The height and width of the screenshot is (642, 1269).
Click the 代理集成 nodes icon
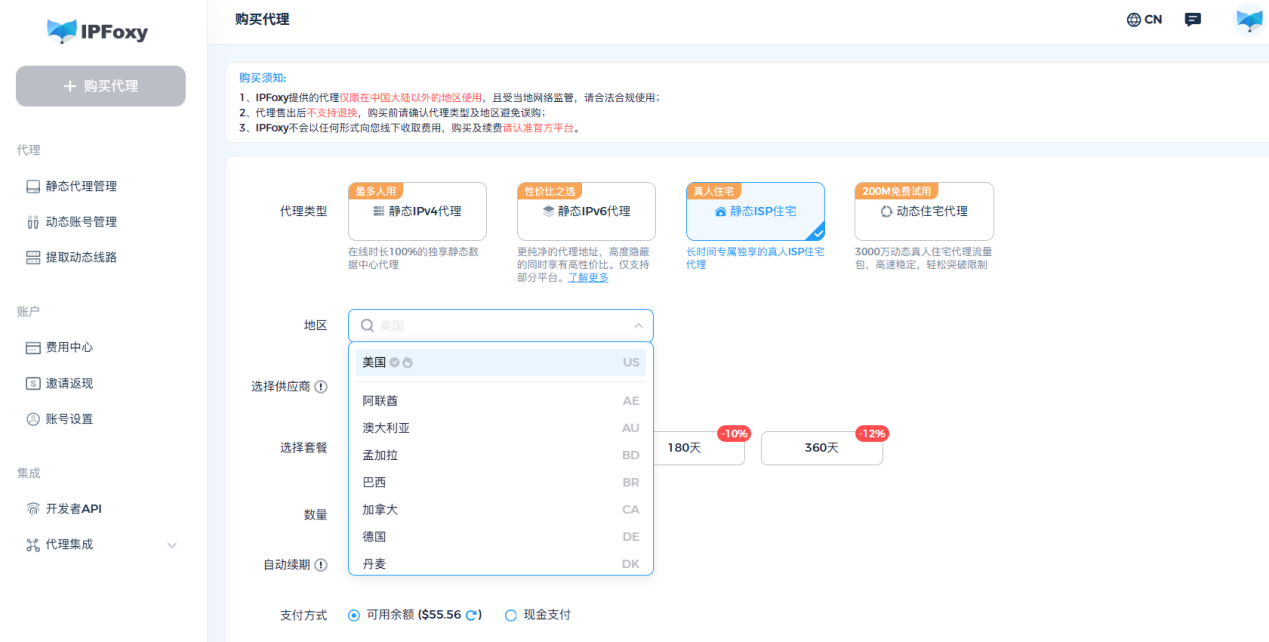33,544
